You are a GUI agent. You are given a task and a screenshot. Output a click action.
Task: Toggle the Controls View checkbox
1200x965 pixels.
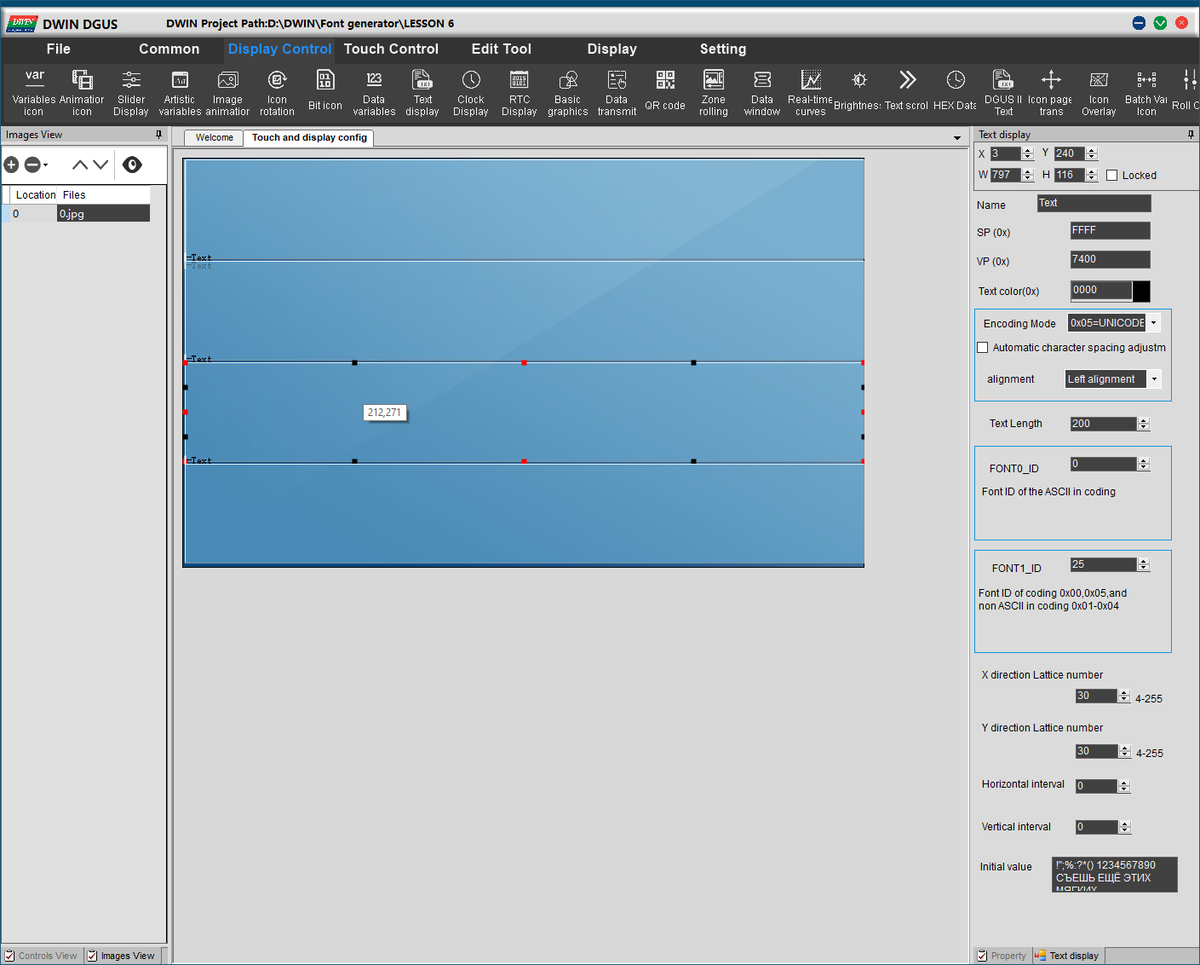tap(10, 956)
